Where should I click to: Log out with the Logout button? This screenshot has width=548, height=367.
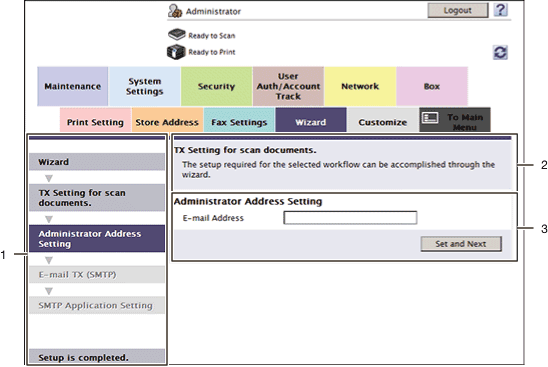click(457, 10)
